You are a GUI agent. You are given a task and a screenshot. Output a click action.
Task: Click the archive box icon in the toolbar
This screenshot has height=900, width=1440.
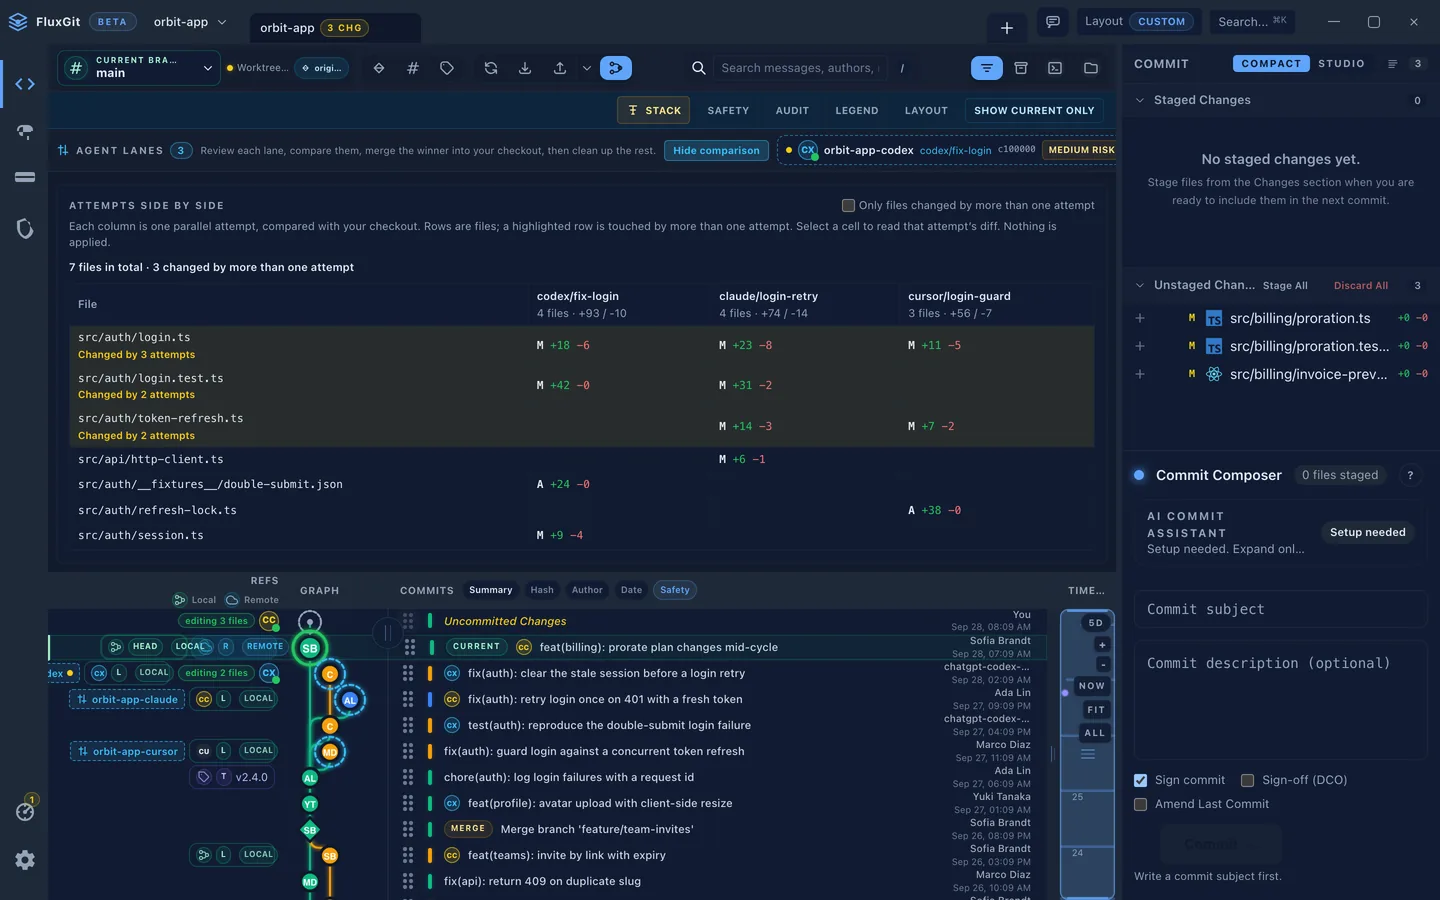1021,68
